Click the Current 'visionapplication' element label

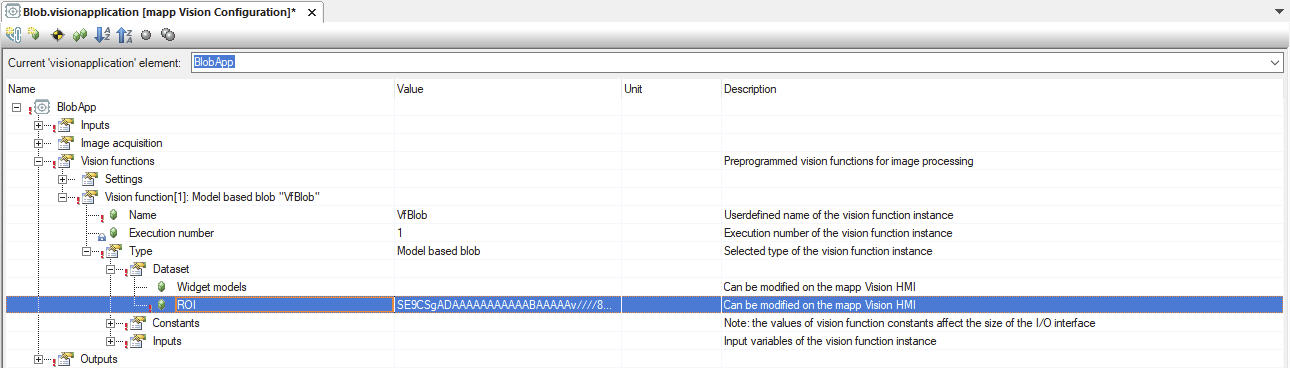(95, 62)
